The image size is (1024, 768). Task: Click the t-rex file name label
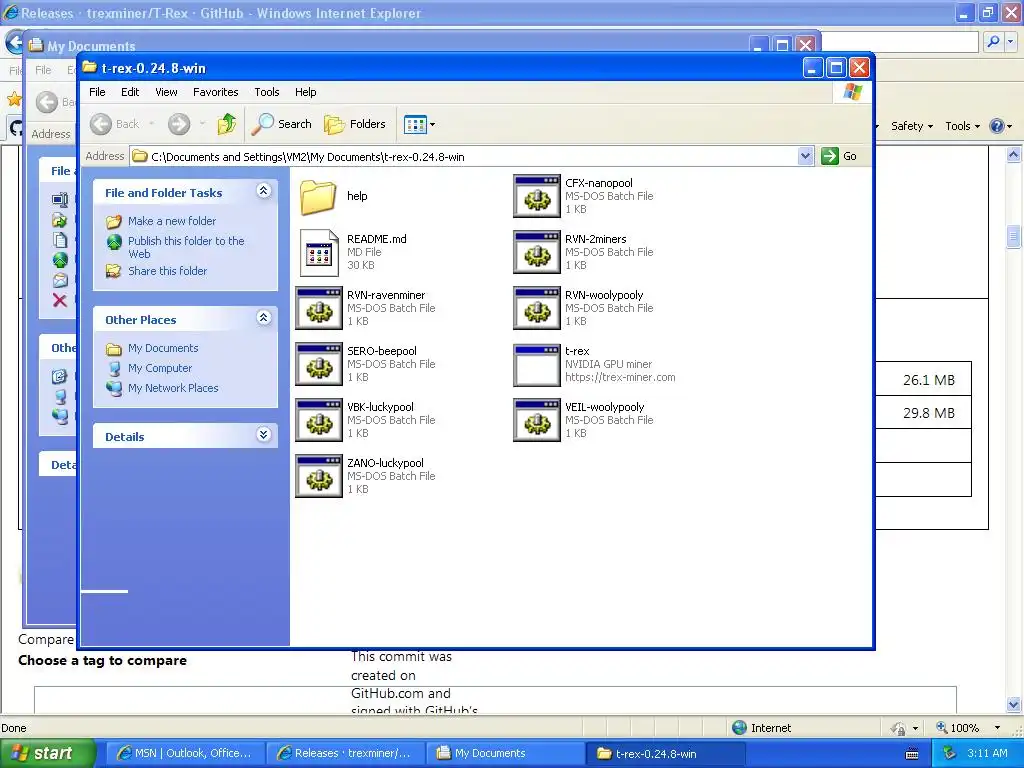pyautogui.click(x=577, y=351)
